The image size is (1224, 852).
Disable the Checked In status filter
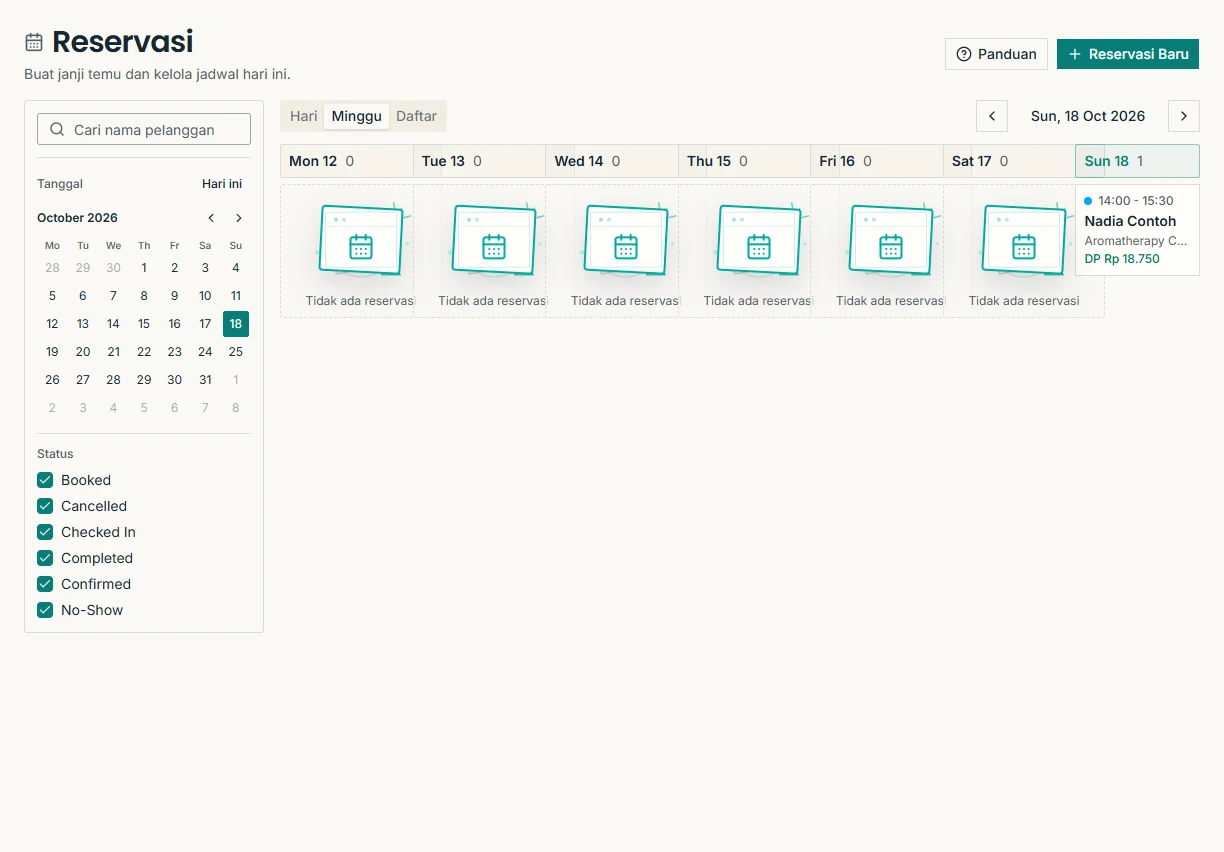click(45, 532)
